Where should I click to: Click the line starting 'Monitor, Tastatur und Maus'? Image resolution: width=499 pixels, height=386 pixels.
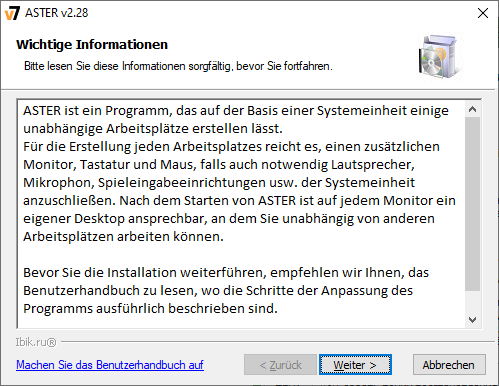(x=219, y=165)
